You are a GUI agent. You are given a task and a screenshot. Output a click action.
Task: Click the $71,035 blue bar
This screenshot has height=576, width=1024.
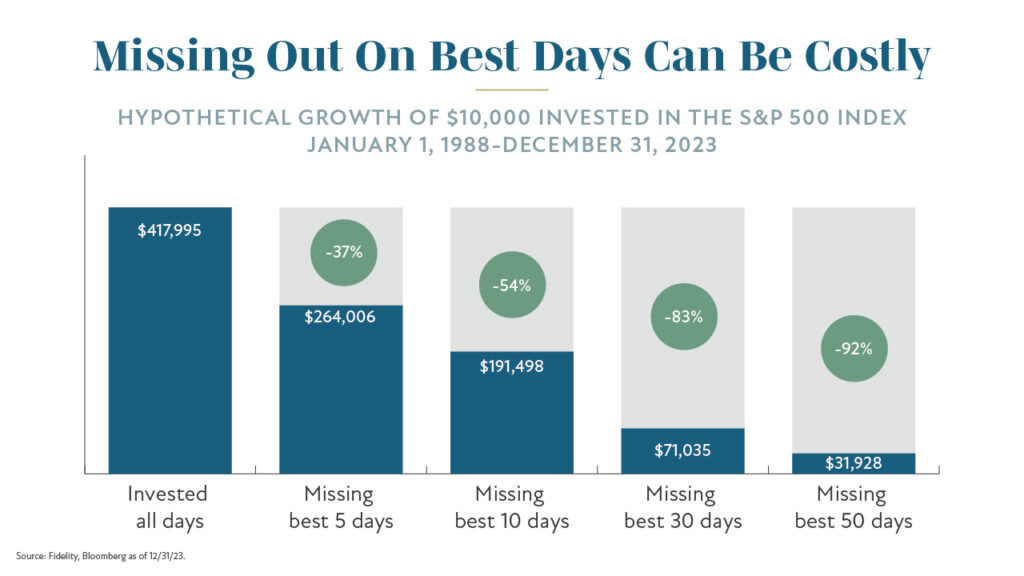point(682,451)
